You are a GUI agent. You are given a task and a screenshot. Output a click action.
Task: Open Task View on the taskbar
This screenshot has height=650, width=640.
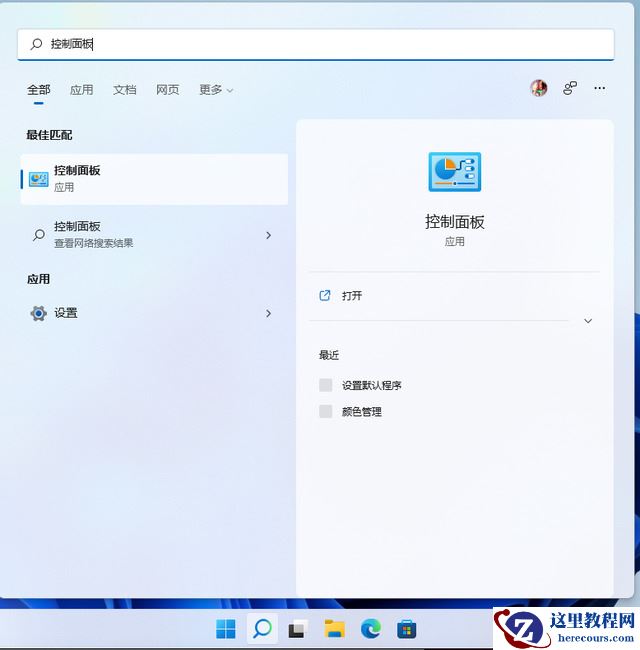(298, 629)
